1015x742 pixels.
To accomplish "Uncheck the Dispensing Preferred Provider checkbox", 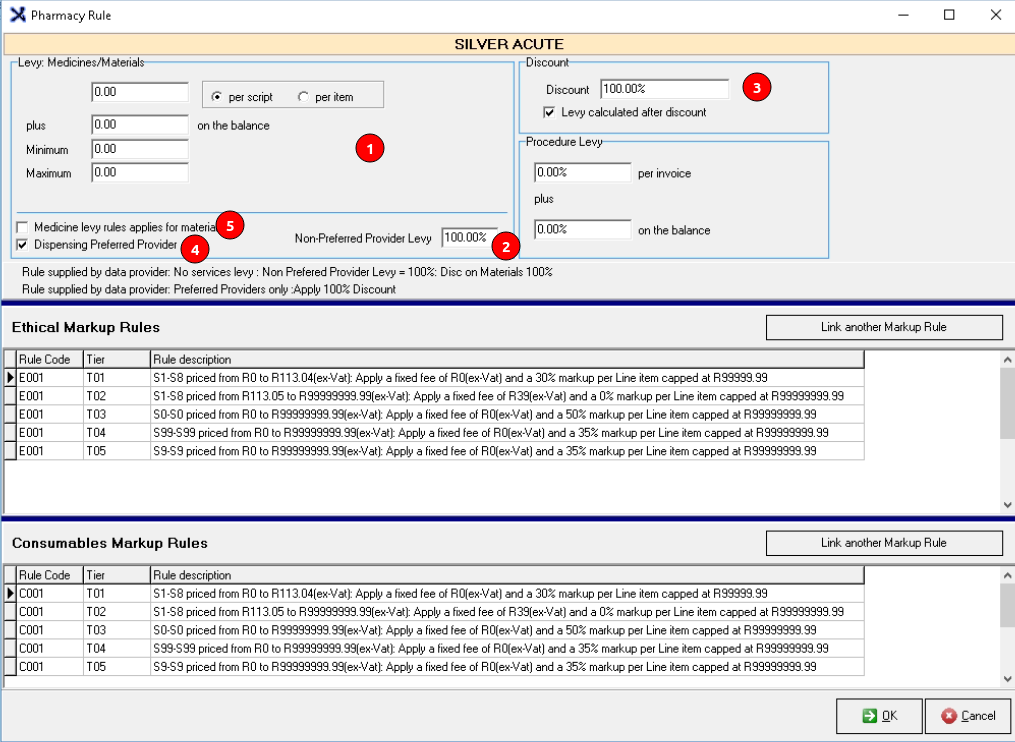I will coord(22,244).
